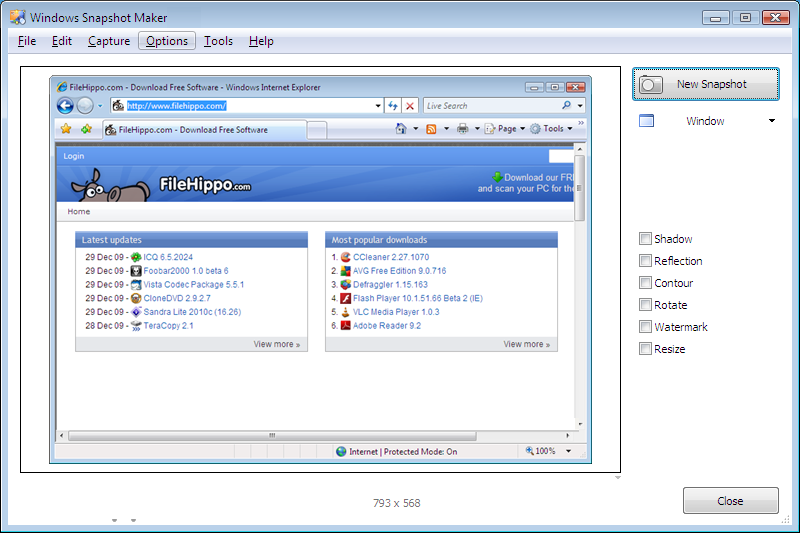Click the IE Back arrow button

click(65, 106)
